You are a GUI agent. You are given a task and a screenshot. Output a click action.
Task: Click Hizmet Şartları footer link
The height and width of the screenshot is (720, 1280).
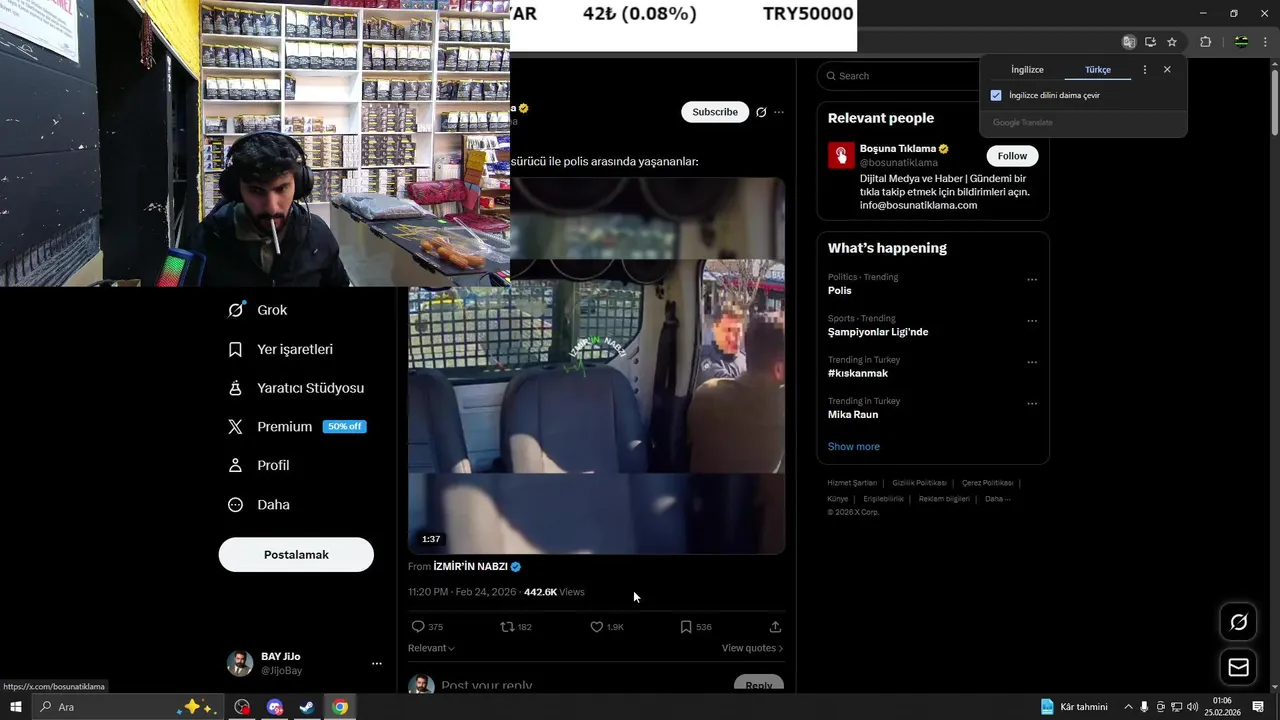(852, 483)
